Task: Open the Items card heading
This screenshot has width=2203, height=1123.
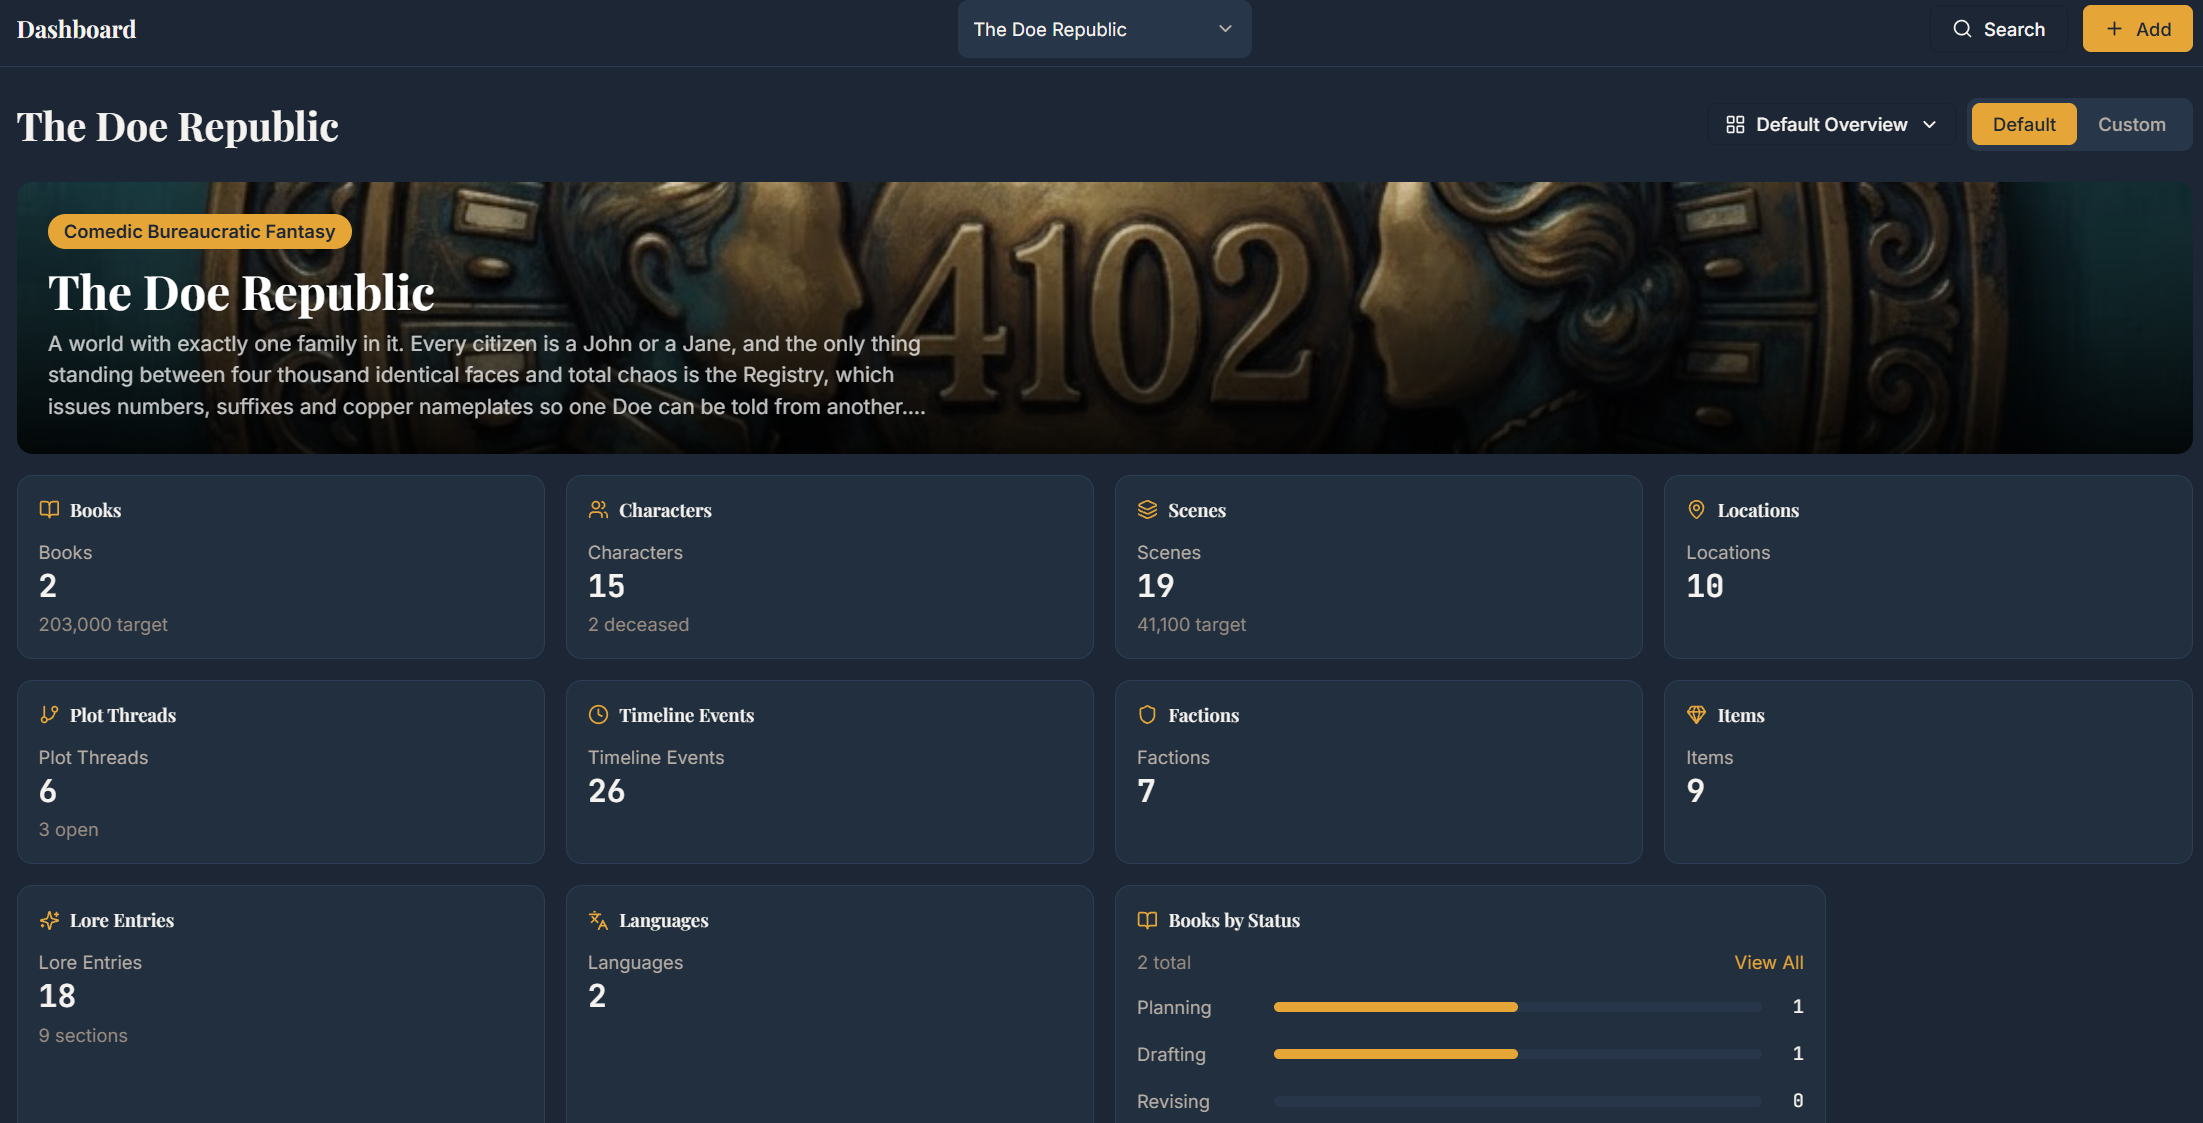Action: (1741, 715)
